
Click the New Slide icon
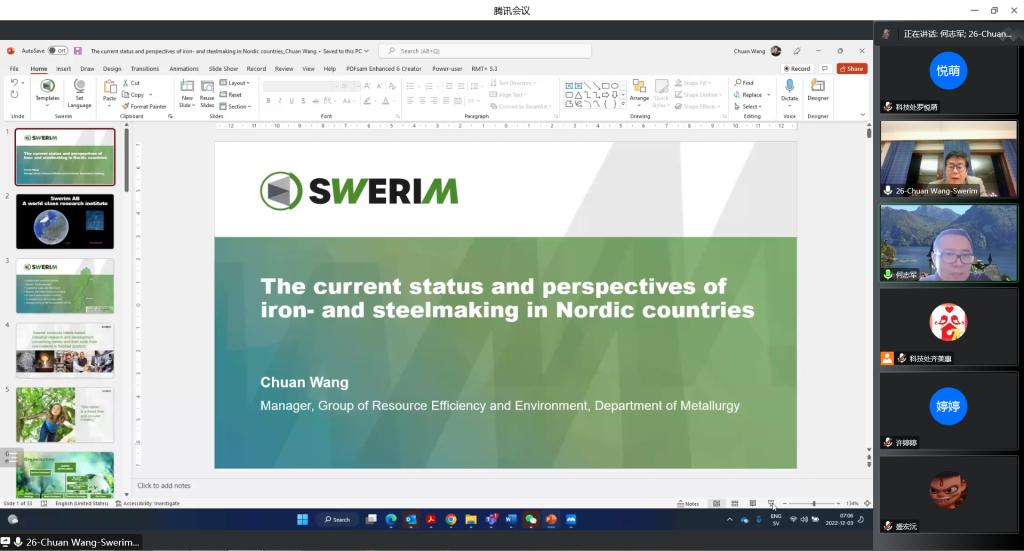coord(187,86)
